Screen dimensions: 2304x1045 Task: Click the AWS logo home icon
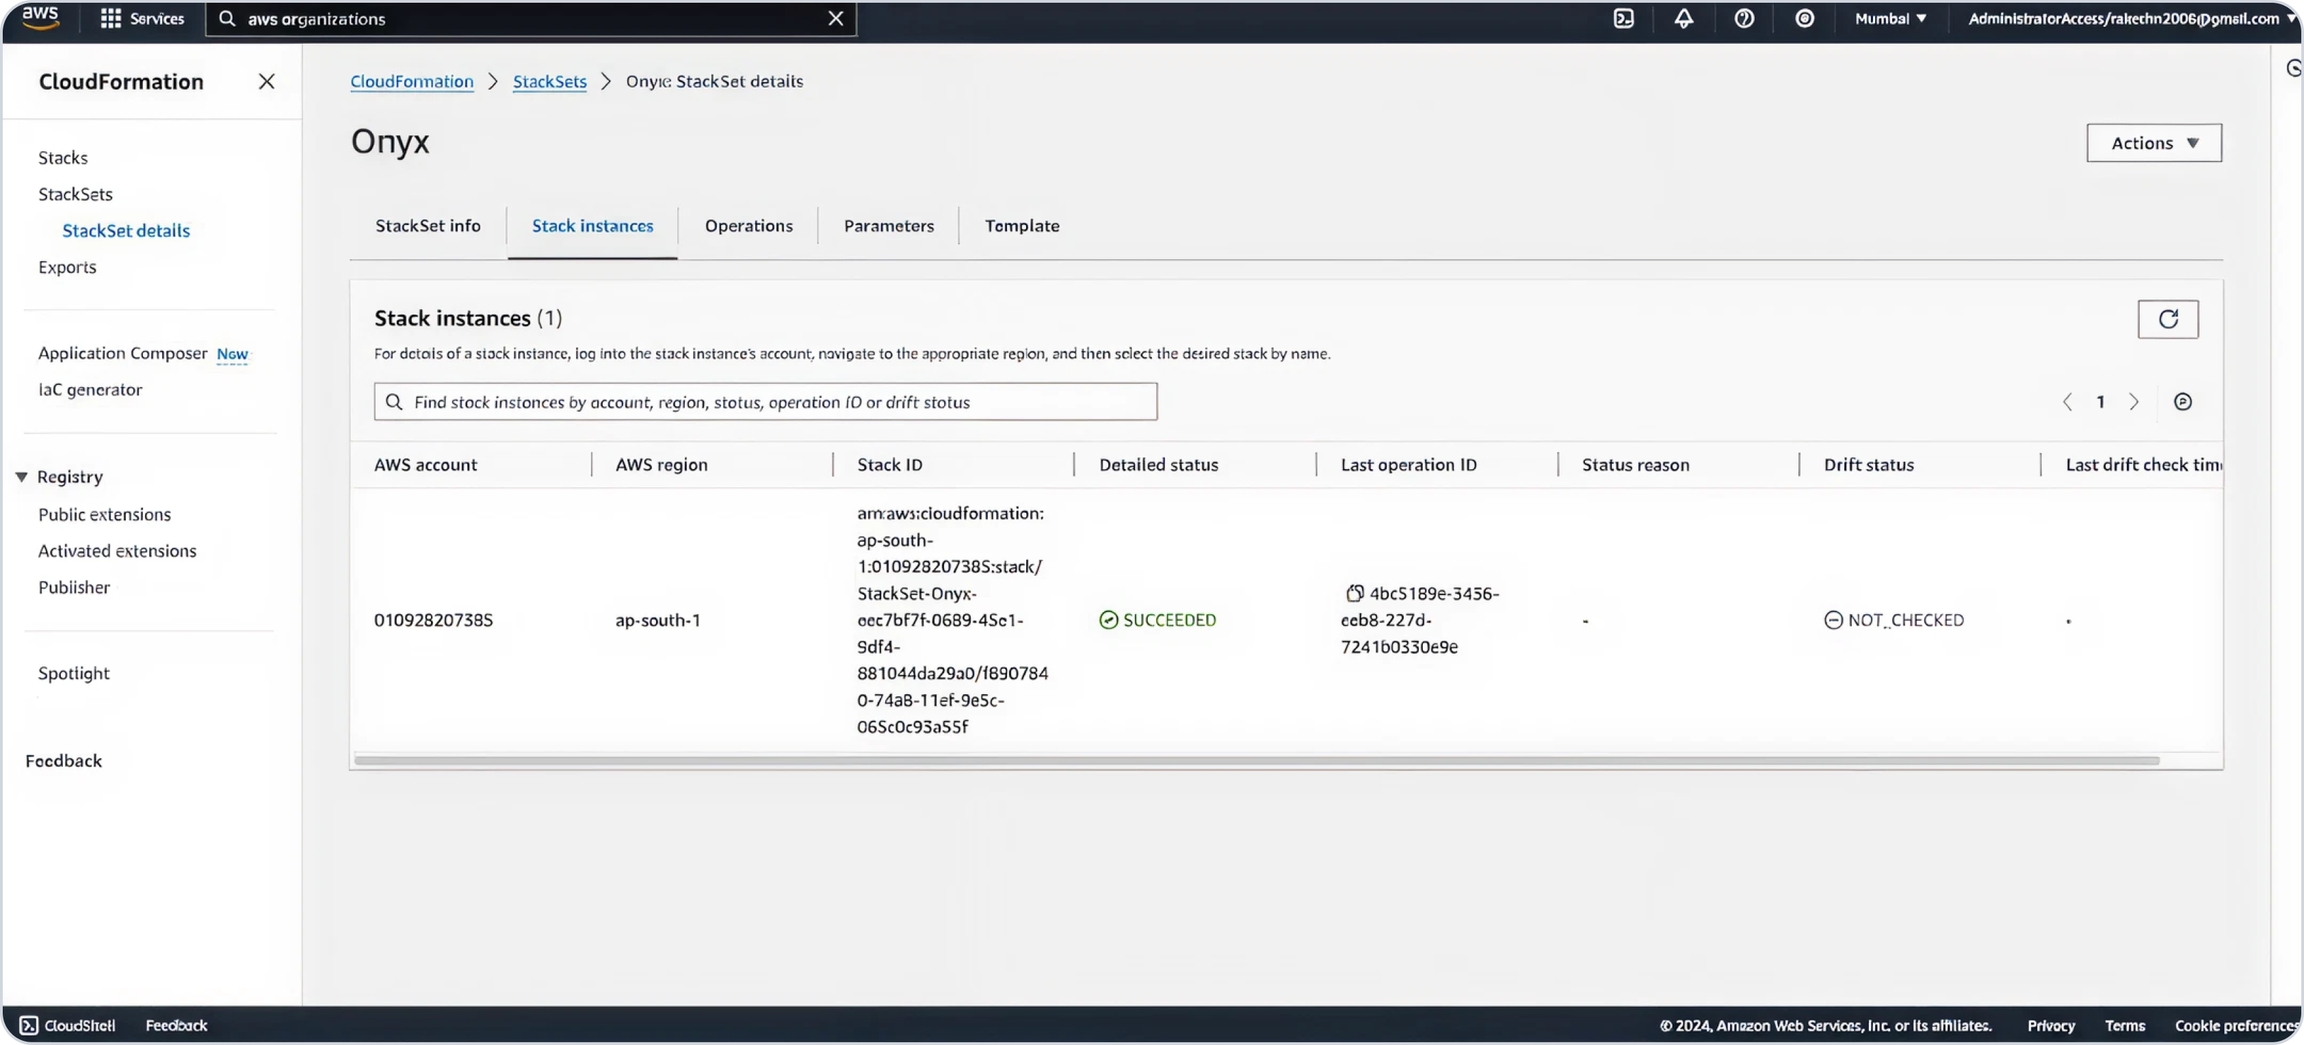40,18
